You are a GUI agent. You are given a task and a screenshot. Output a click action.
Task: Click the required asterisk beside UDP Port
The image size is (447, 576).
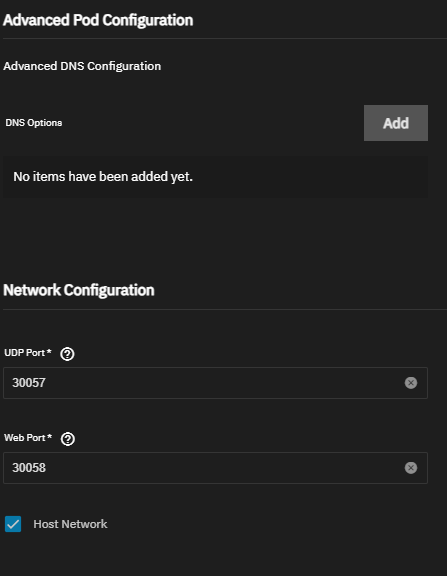[x=49, y=352]
